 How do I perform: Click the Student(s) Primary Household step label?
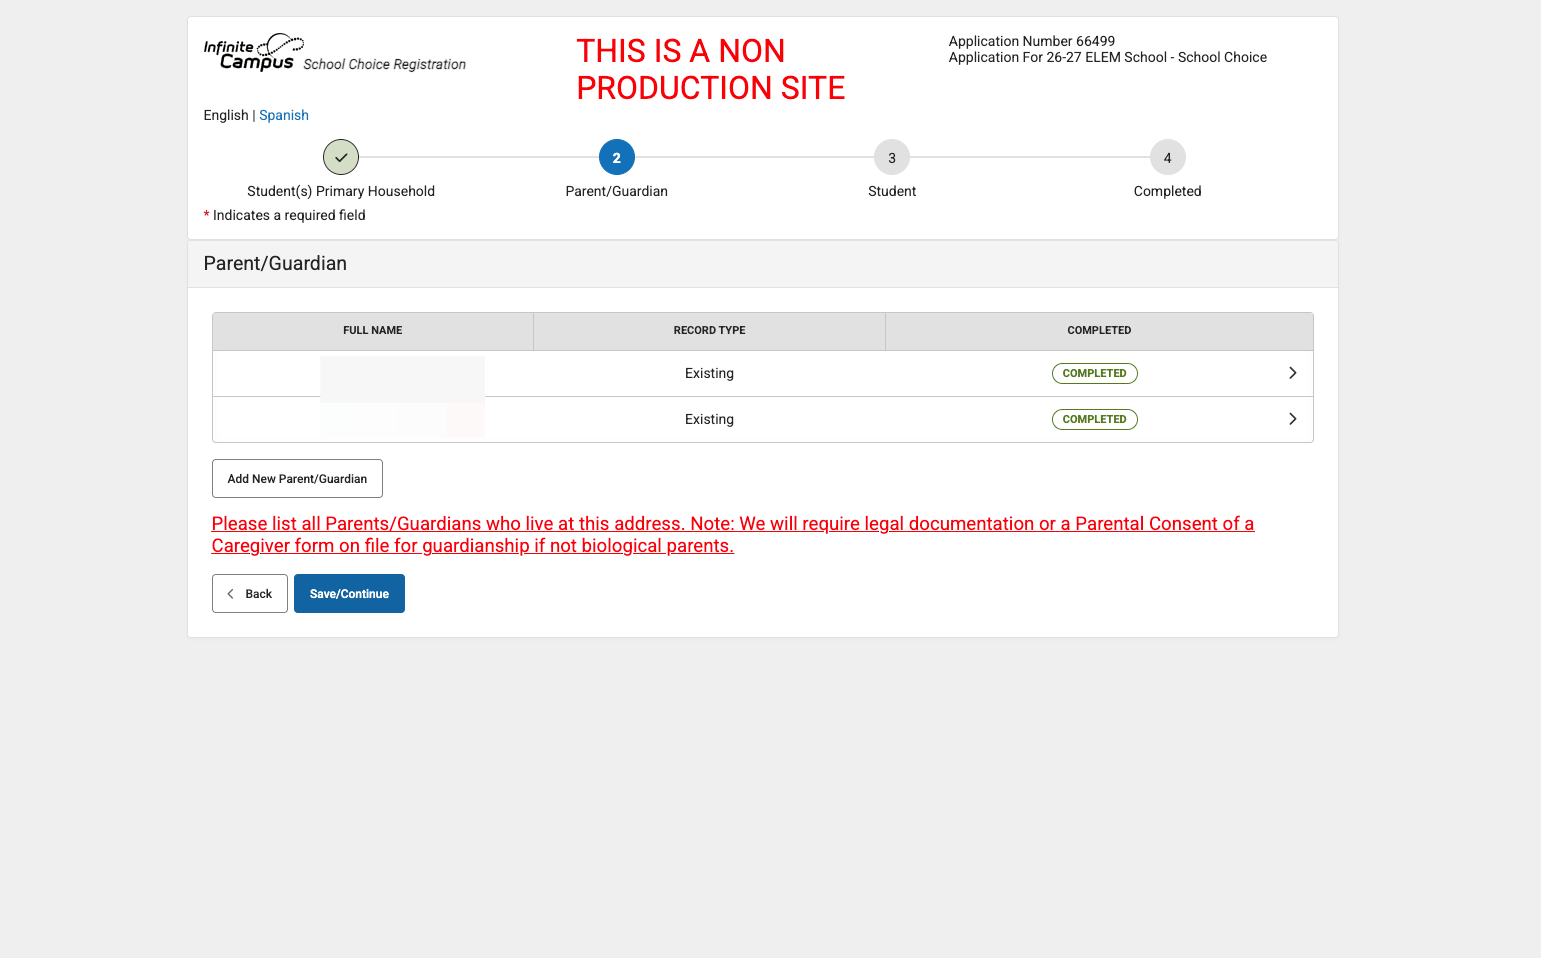pyautogui.click(x=341, y=191)
